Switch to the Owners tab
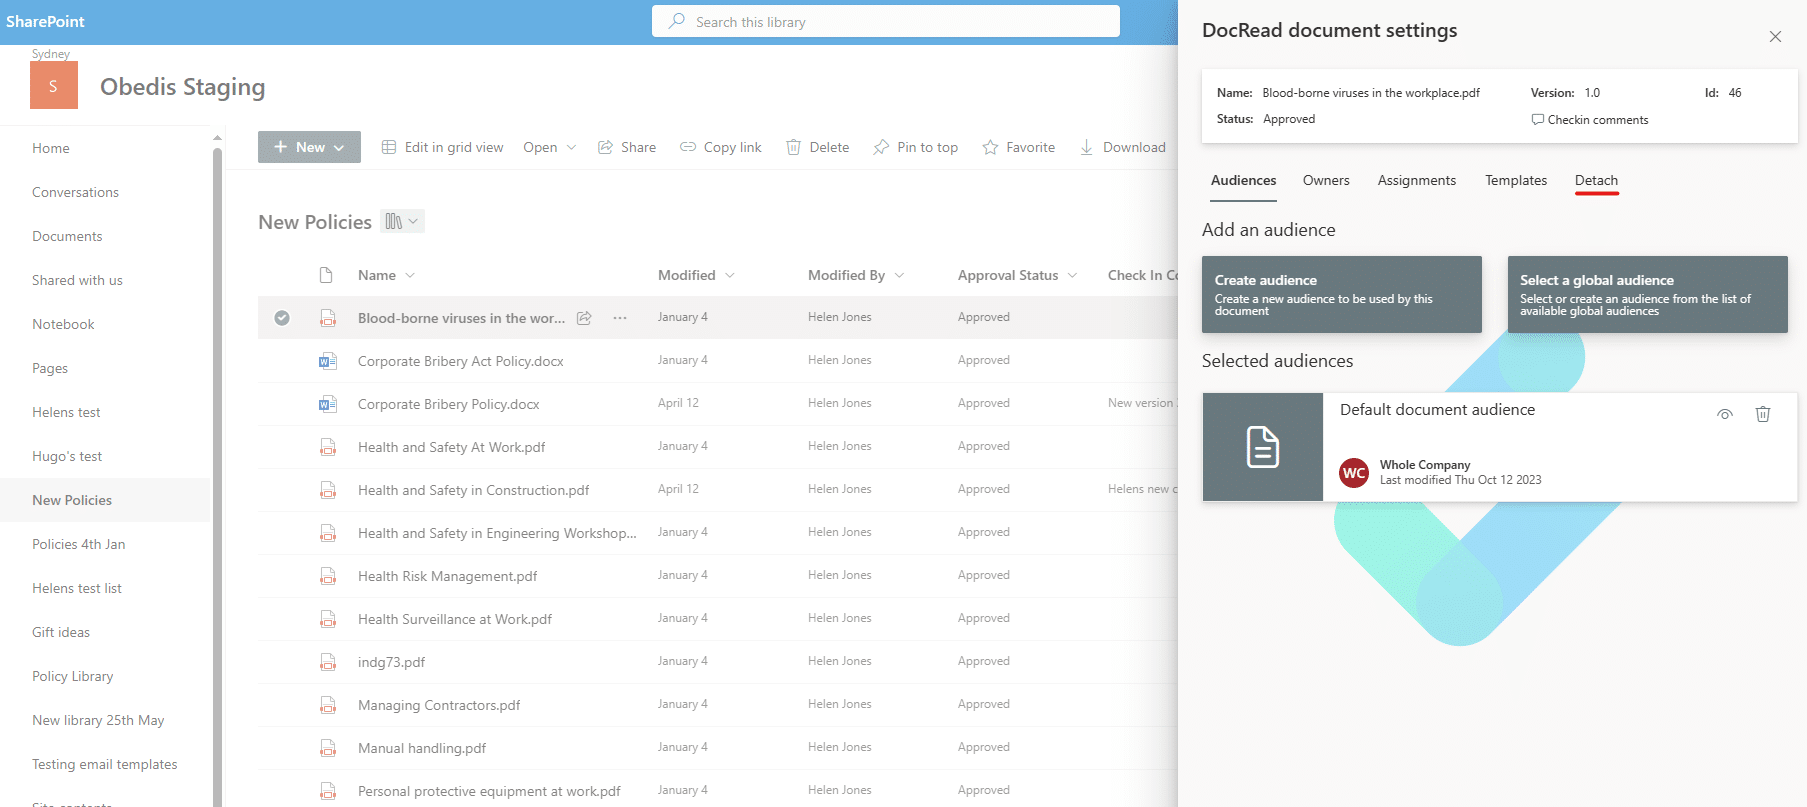Image resolution: width=1807 pixels, height=807 pixels. [1326, 180]
